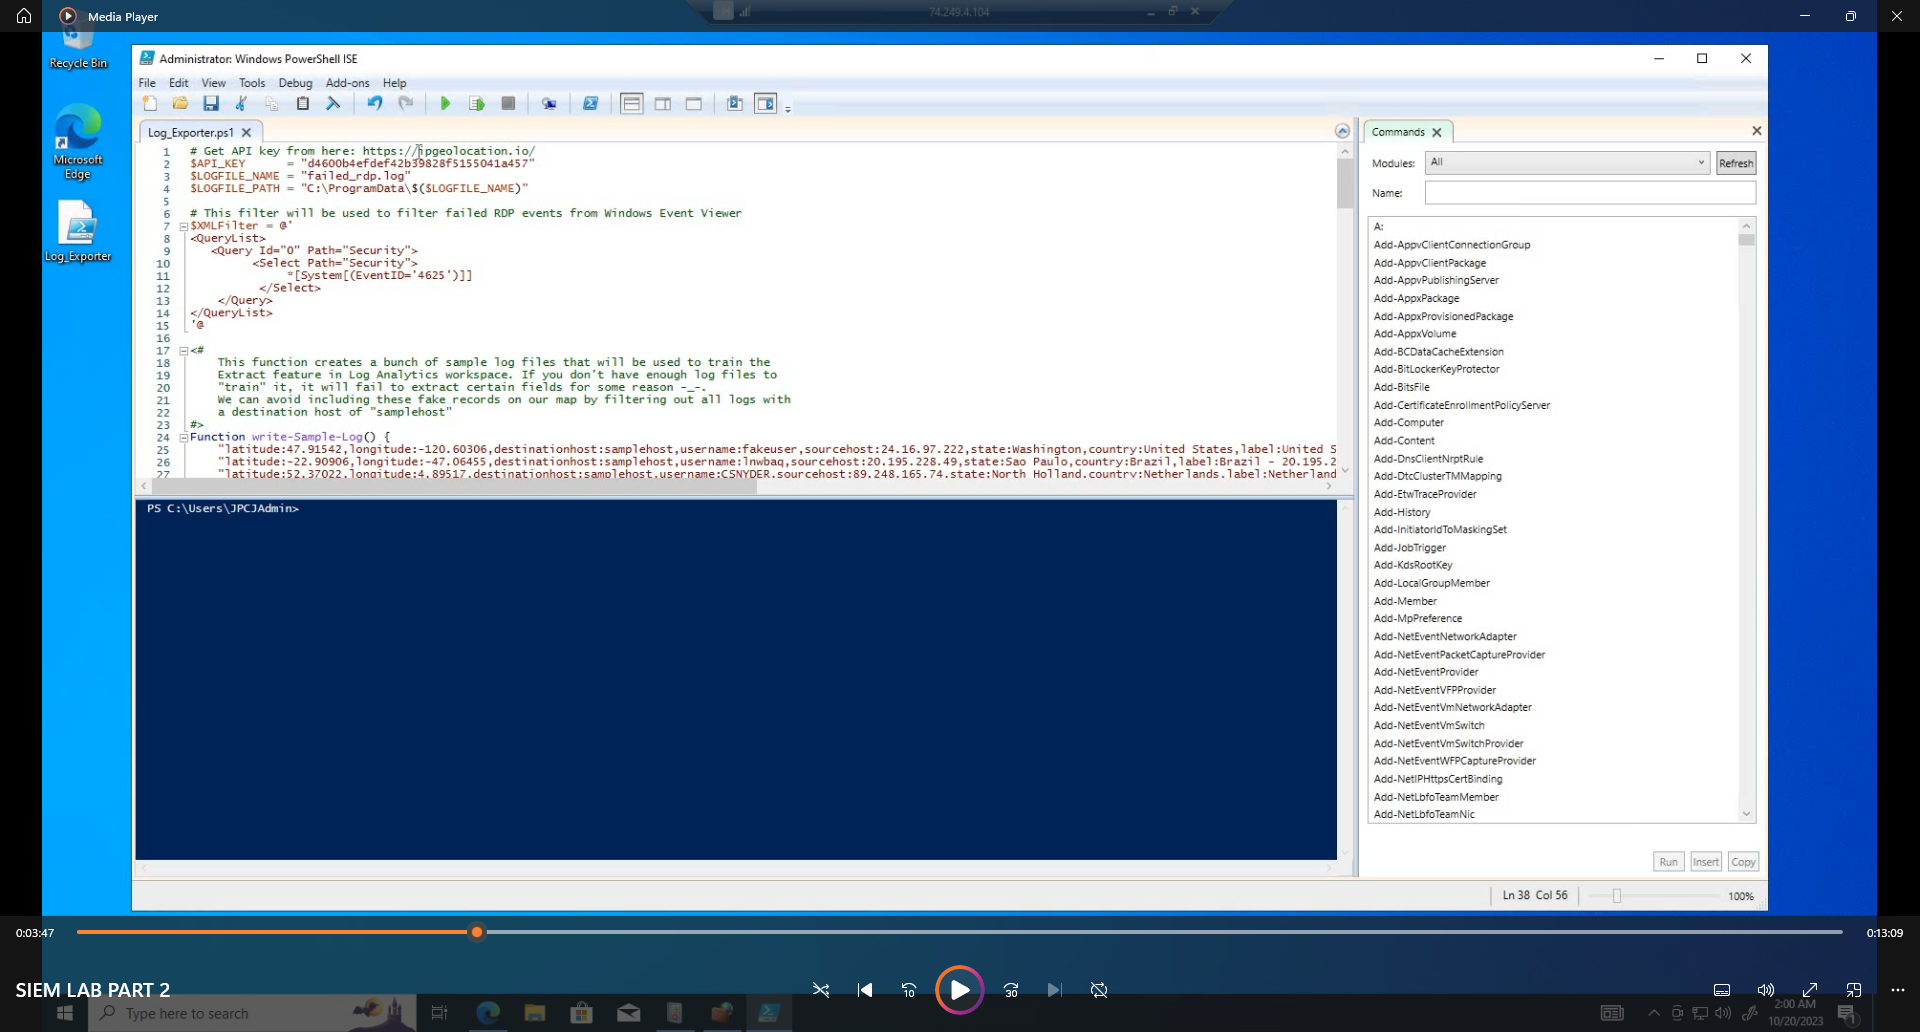Toggle the command add-on pane icon
Screen dimensions: 1920x1032
tap(766, 104)
